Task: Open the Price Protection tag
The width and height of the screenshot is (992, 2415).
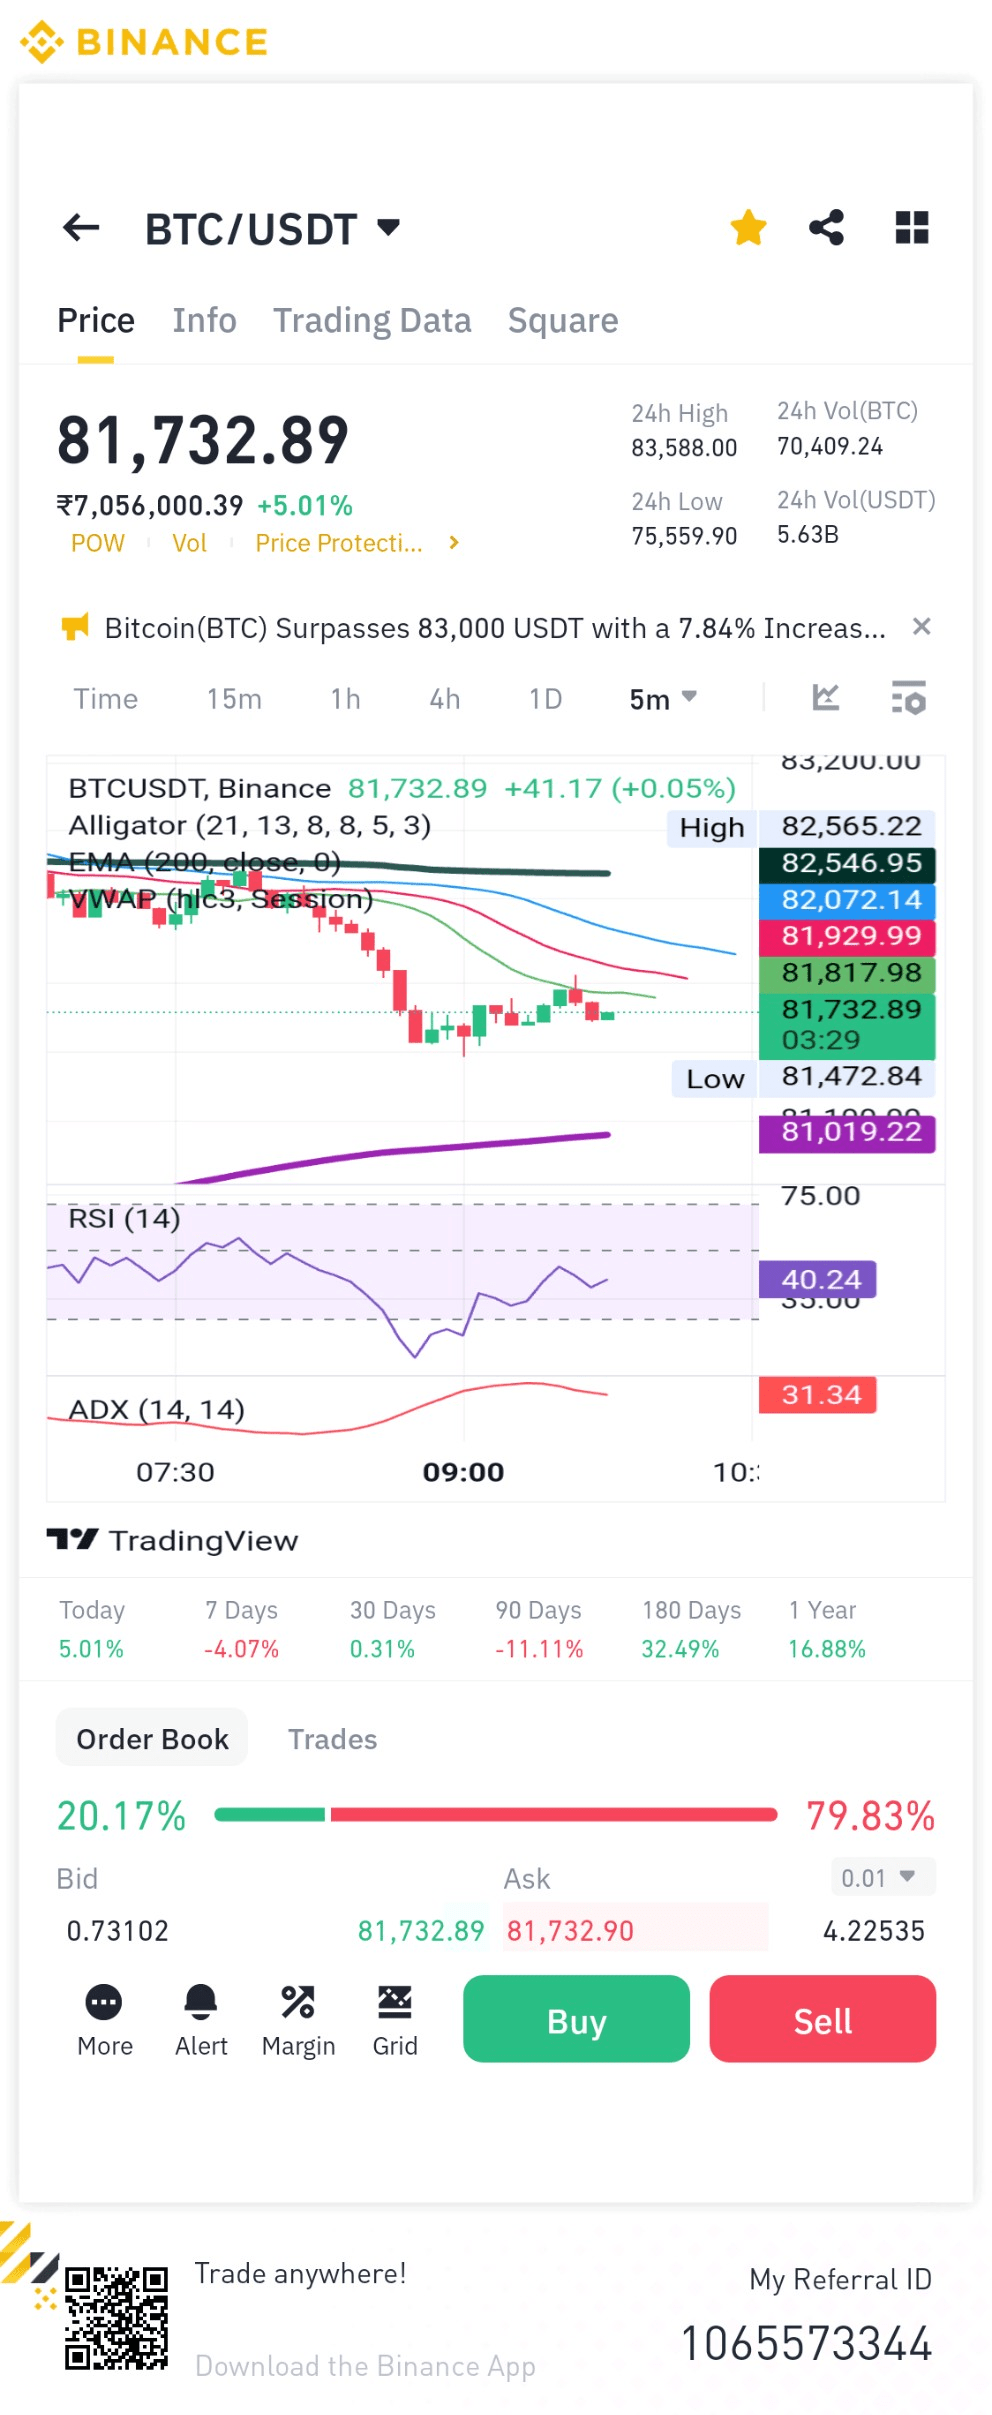Action: [339, 543]
